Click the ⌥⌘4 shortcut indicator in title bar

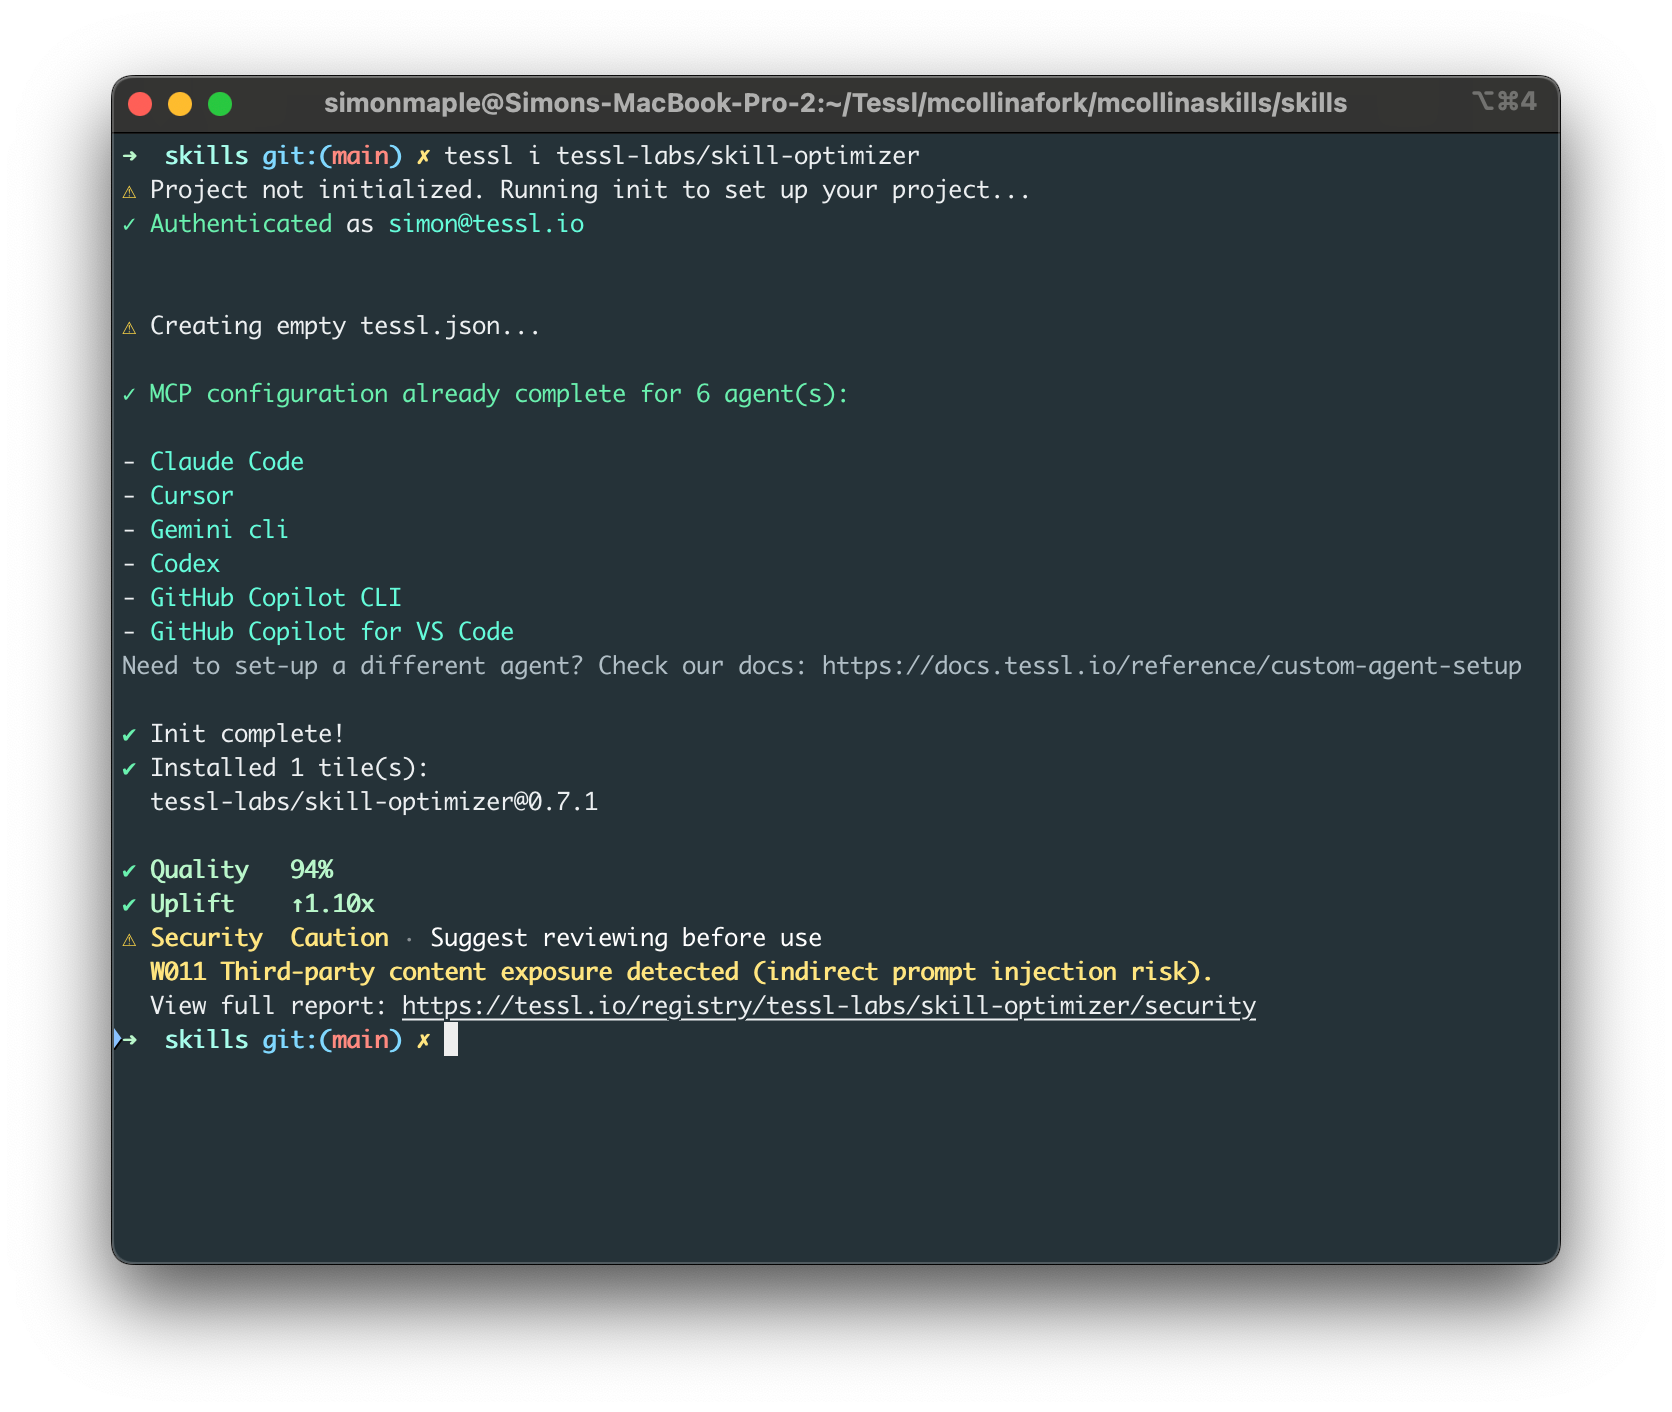pos(1504,101)
